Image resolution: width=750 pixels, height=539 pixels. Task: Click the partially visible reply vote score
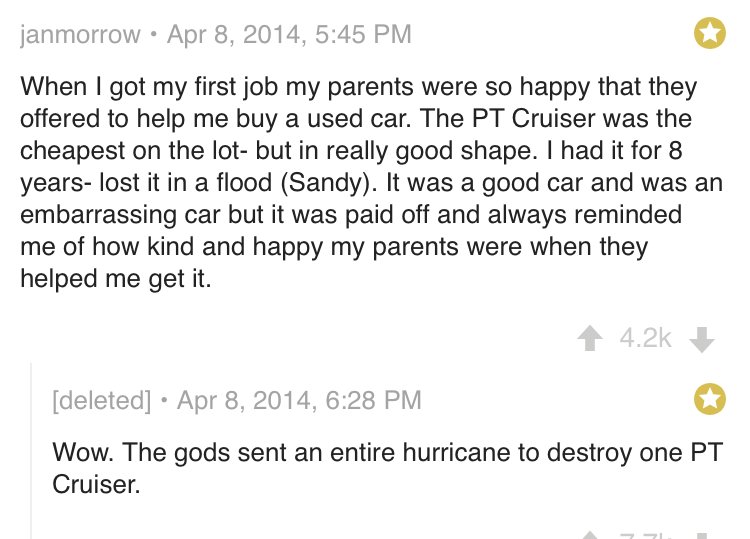(646, 536)
